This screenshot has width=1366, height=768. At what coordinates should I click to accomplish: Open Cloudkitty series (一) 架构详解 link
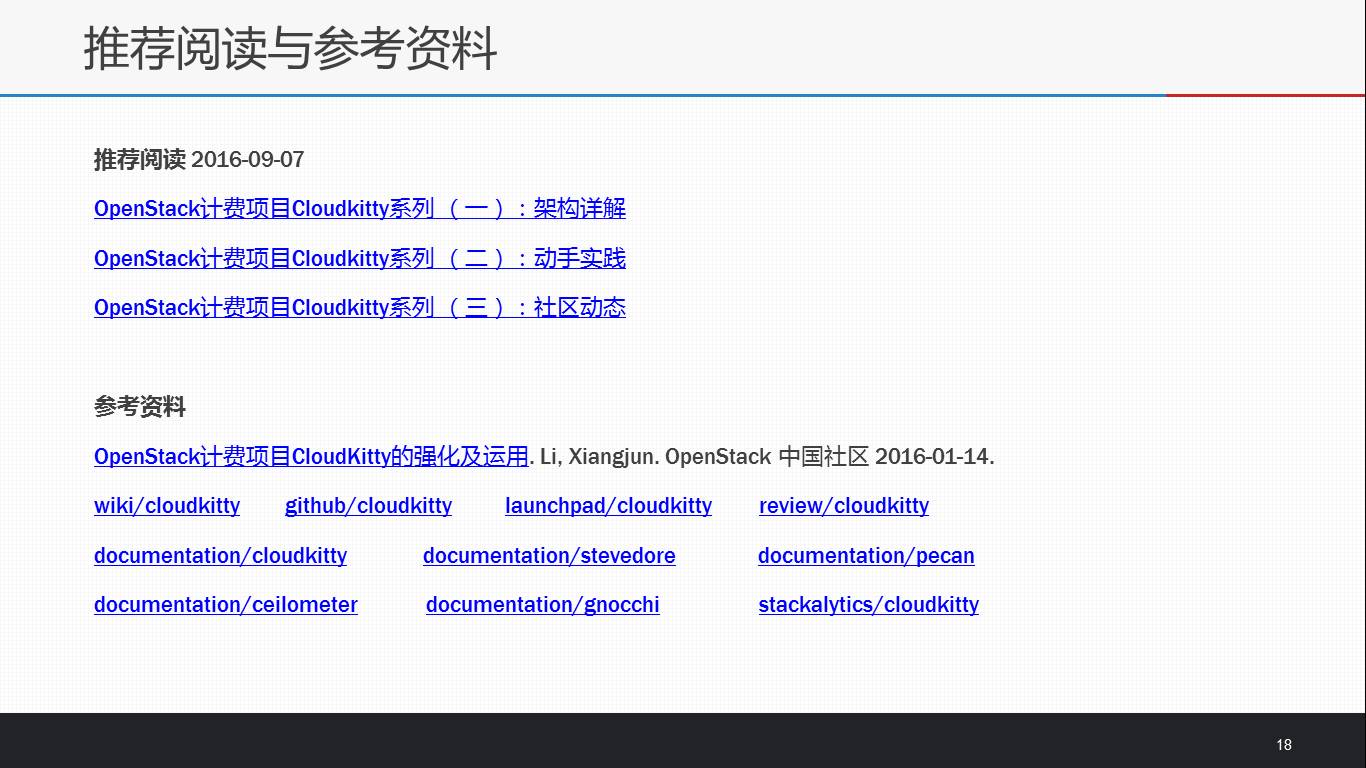(360, 208)
